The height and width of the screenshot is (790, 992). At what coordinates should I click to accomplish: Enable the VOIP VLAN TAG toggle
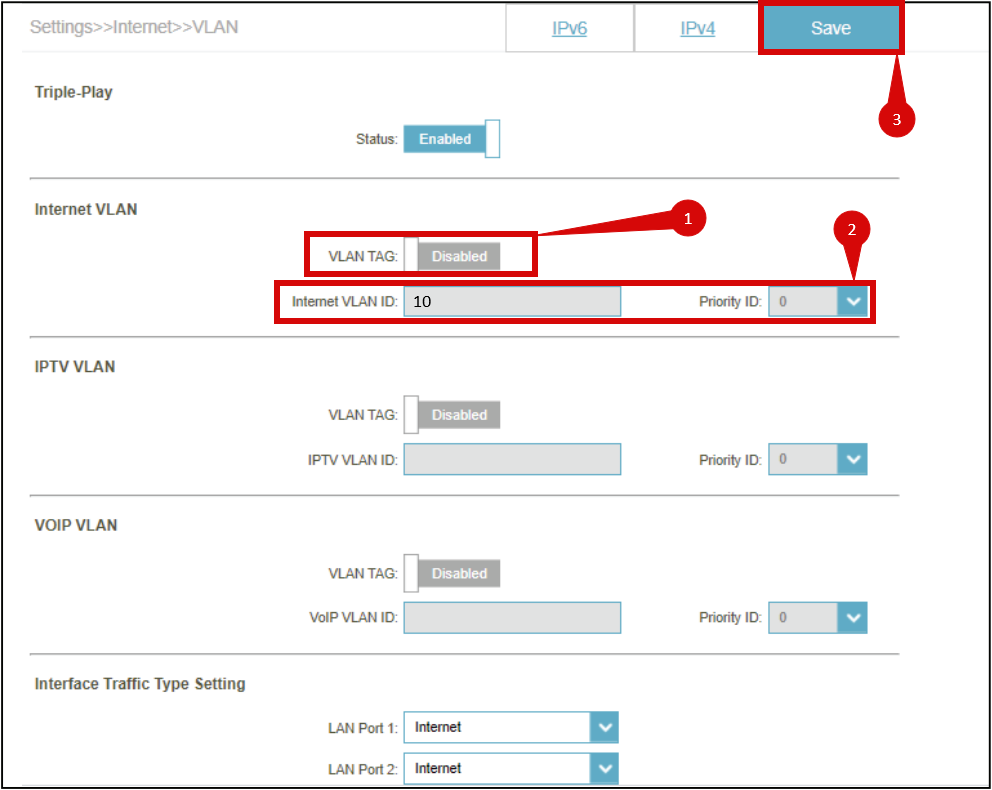click(x=452, y=574)
